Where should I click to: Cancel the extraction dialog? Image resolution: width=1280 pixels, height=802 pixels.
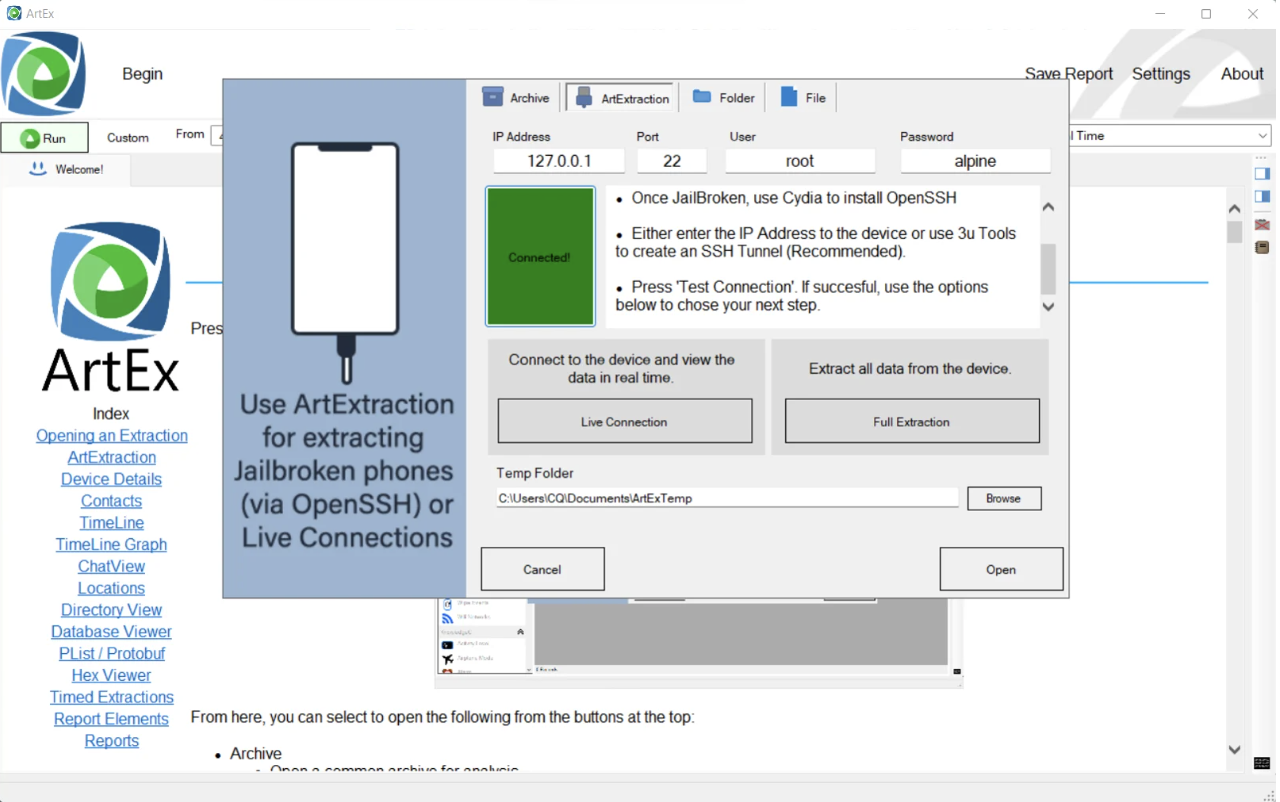tap(542, 569)
